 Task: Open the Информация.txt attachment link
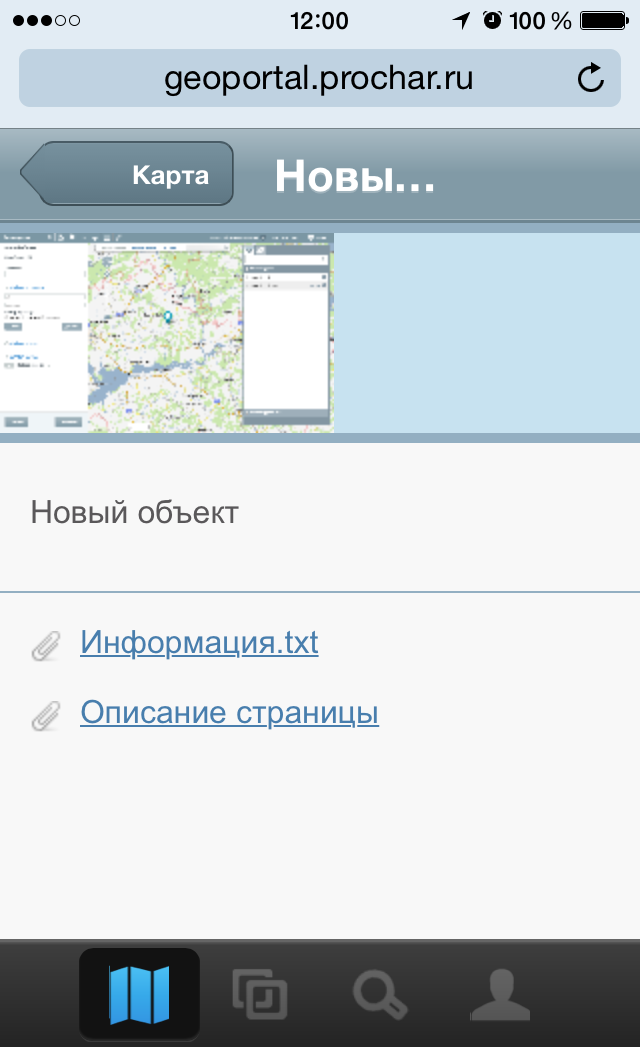[199, 642]
